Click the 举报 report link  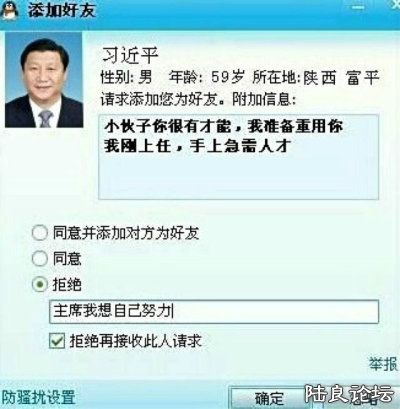(383, 364)
